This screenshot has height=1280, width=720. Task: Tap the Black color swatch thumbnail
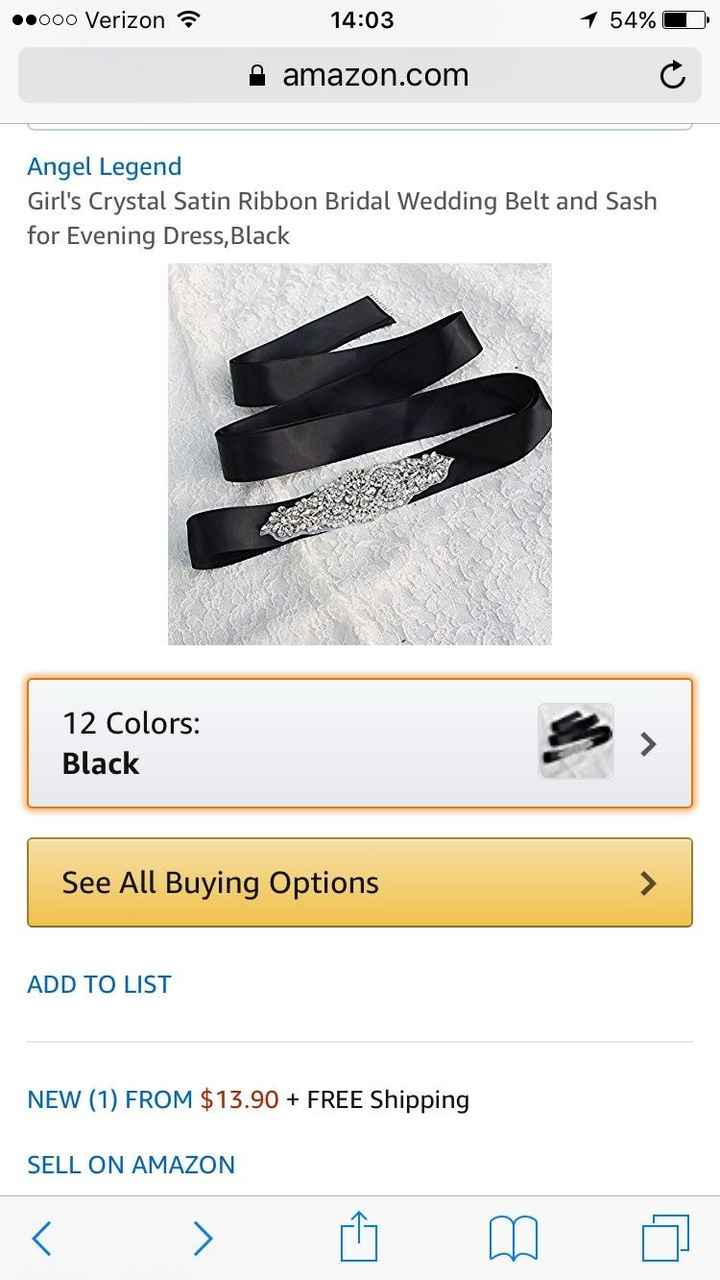tap(575, 744)
